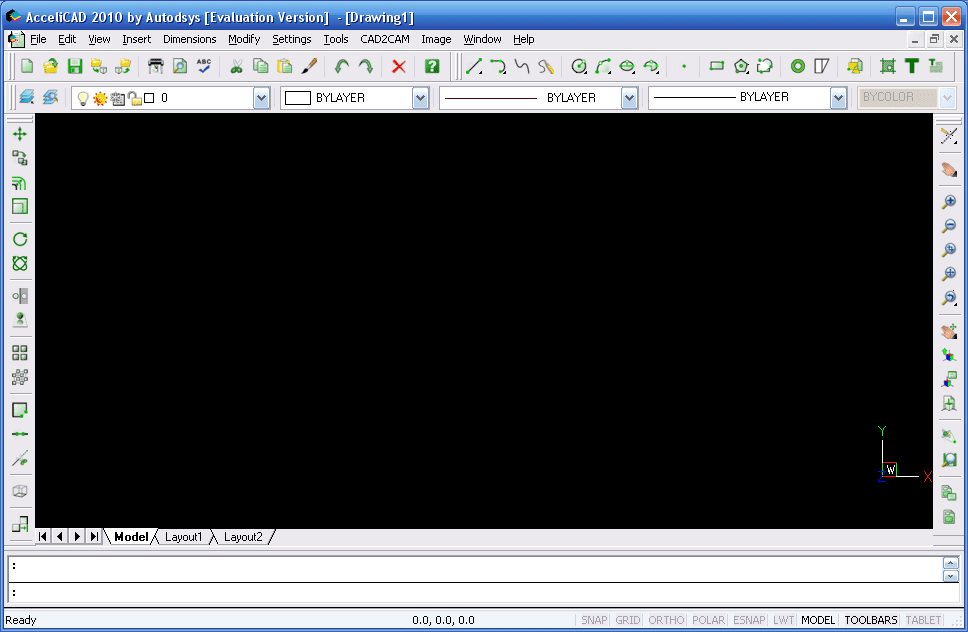The width and height of the screenshot is (968, 632).
Task: Click the Copy icon
Action: click(261, 66)
